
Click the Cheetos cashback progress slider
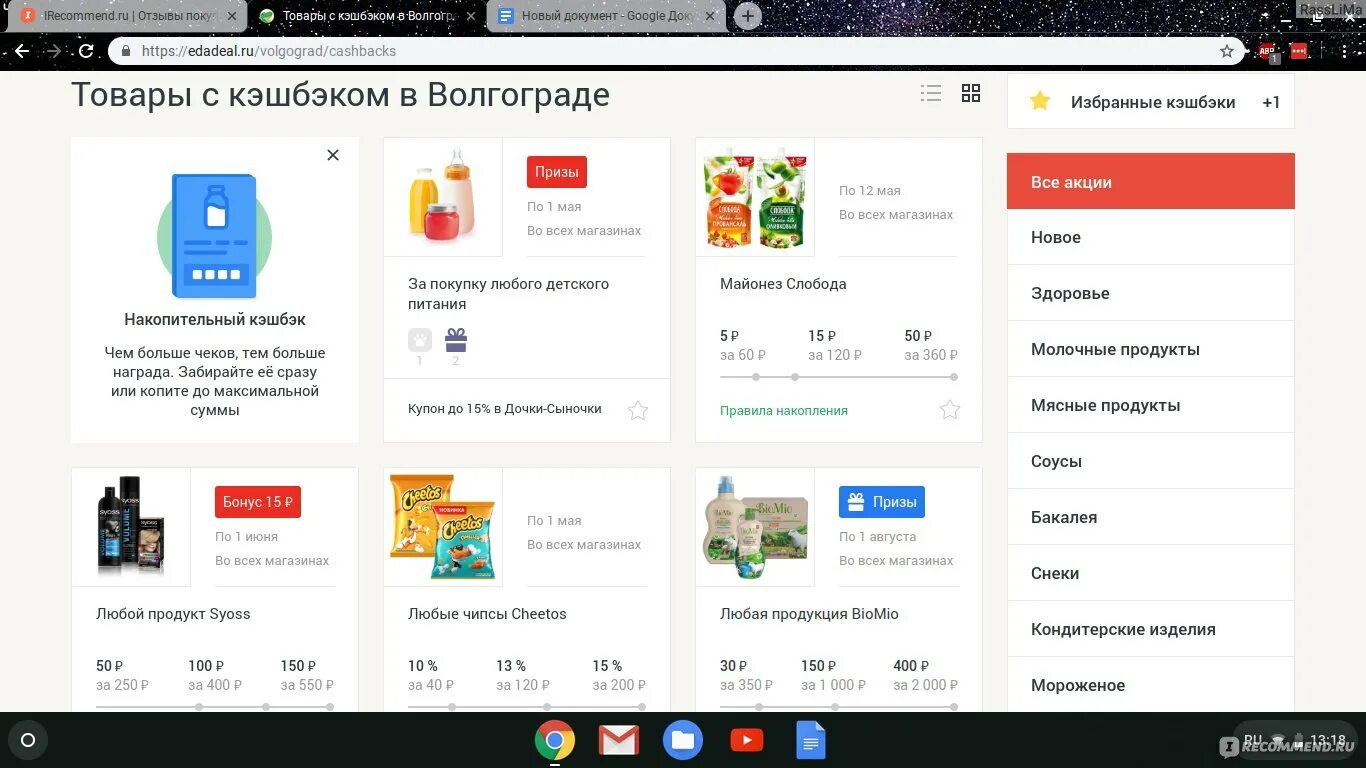[527, 707]
